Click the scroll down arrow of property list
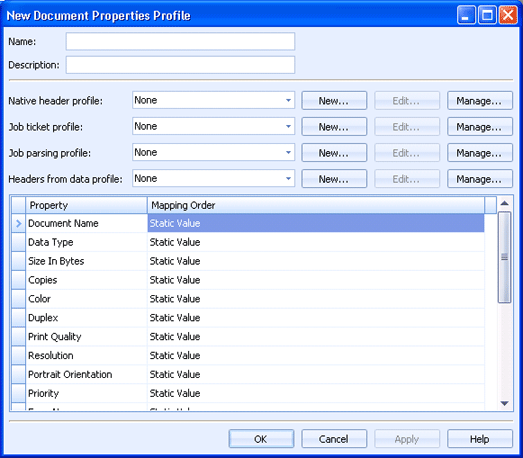This screenshot has height=458, width=523. click(x=504, y=404)
